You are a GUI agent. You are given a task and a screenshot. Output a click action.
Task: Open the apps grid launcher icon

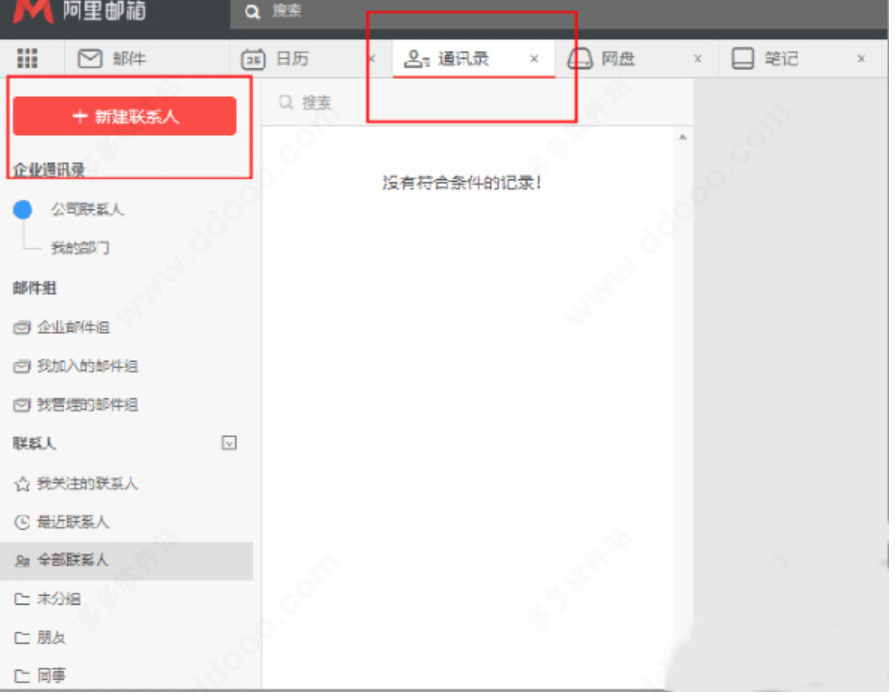(x=27, y=59)
